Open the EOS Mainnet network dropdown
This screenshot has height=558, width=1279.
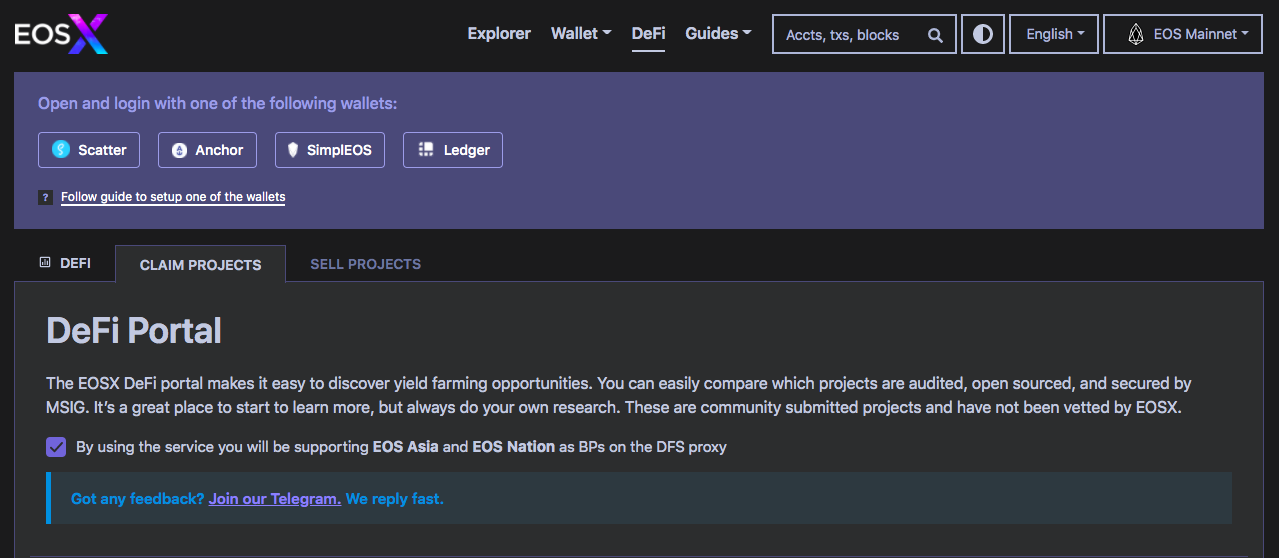1183,34
